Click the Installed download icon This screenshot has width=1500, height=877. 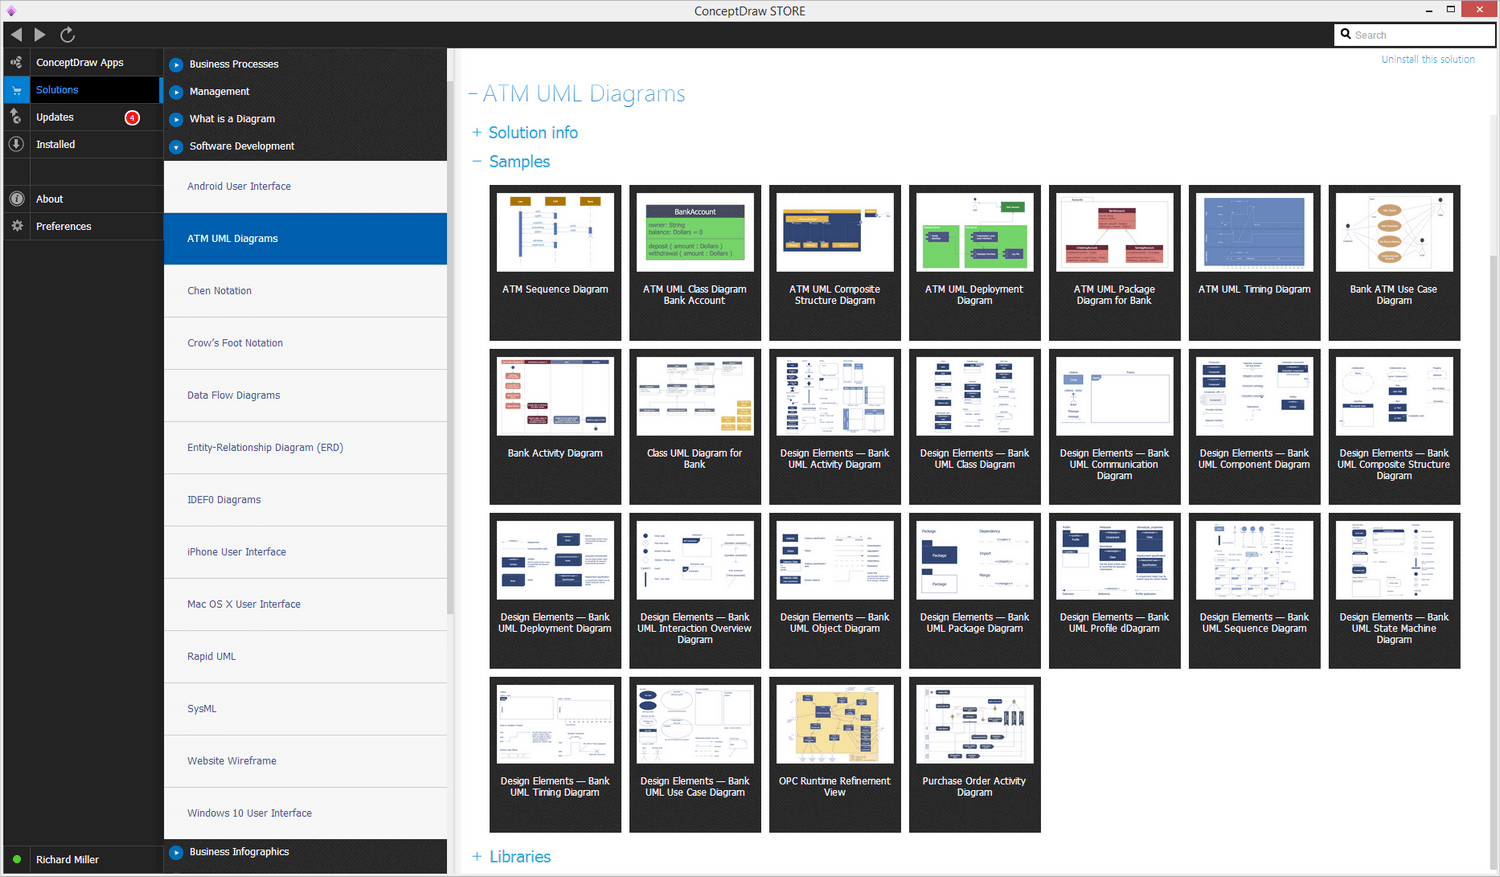tap(16, 144)
